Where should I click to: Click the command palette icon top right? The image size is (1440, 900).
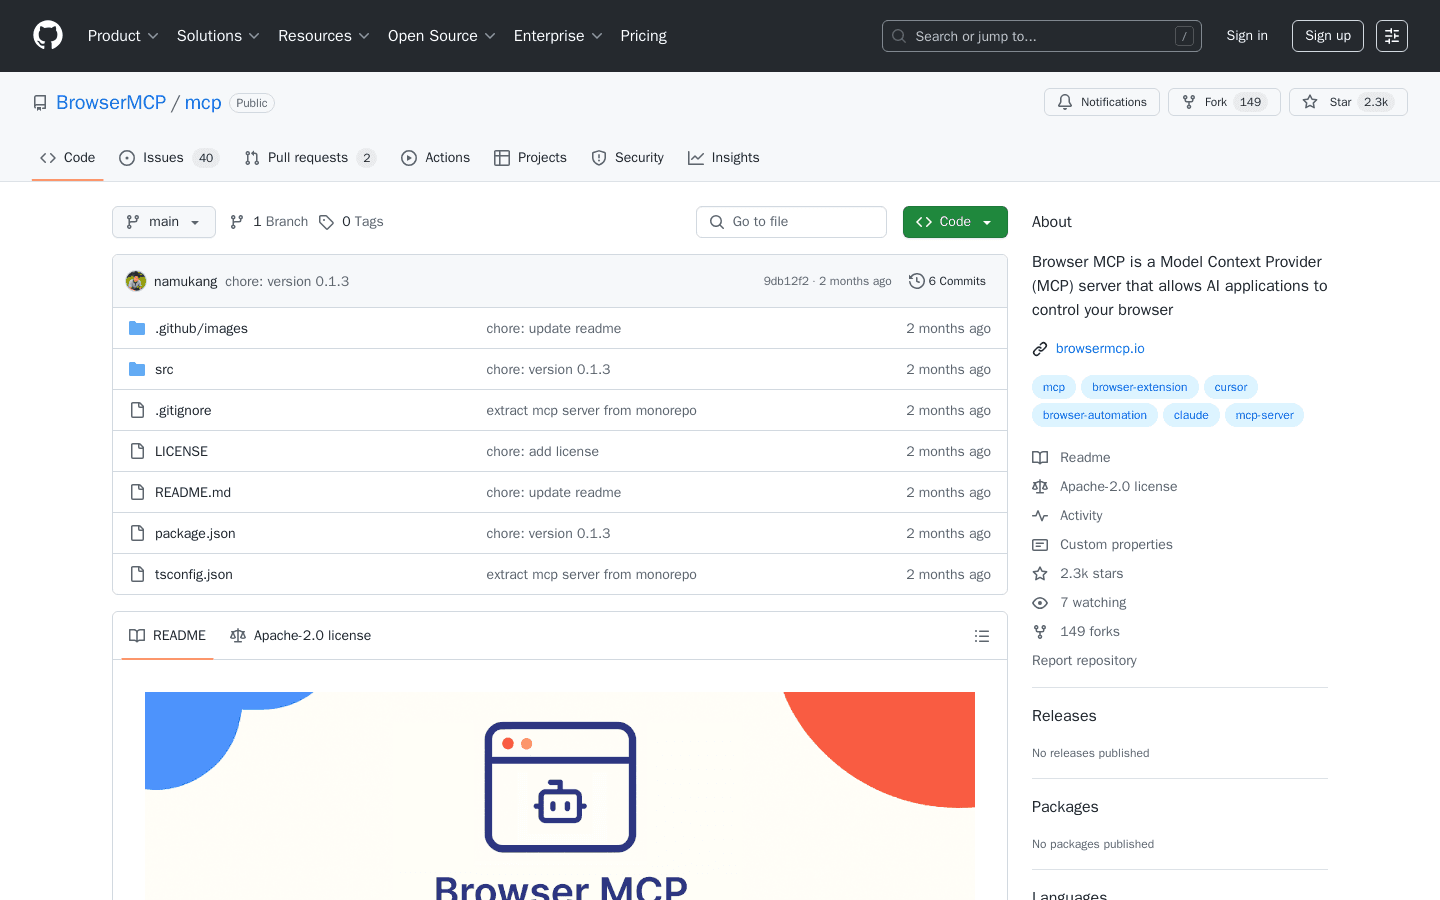[1391, 35]
